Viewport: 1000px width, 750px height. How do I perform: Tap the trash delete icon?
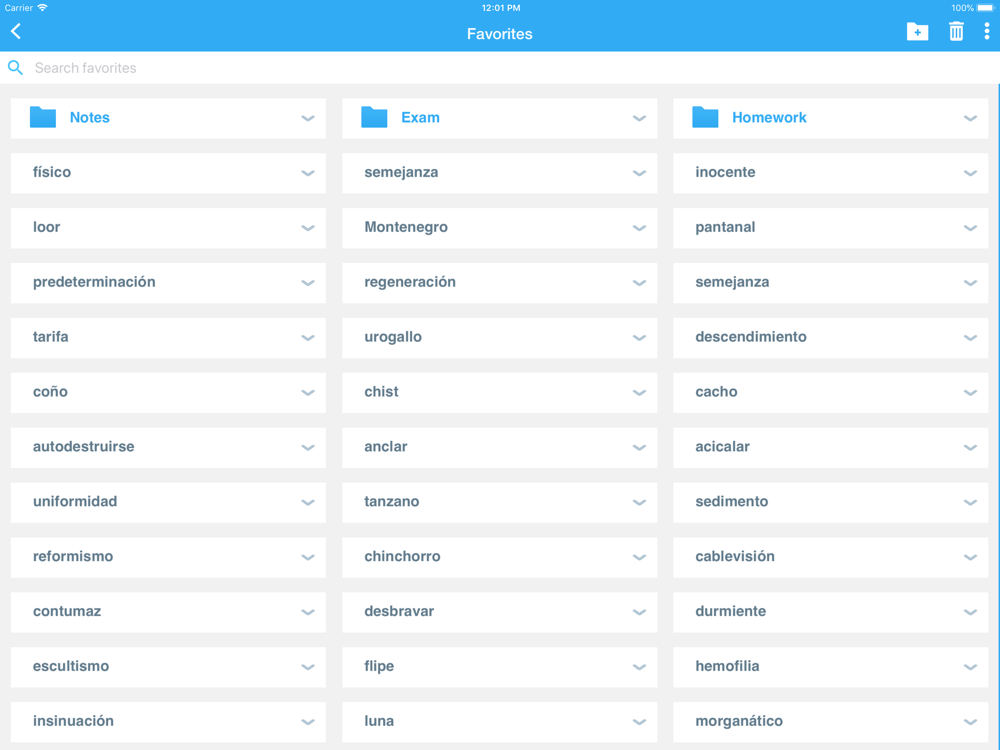pyautogui.click(x=955, y=31)
